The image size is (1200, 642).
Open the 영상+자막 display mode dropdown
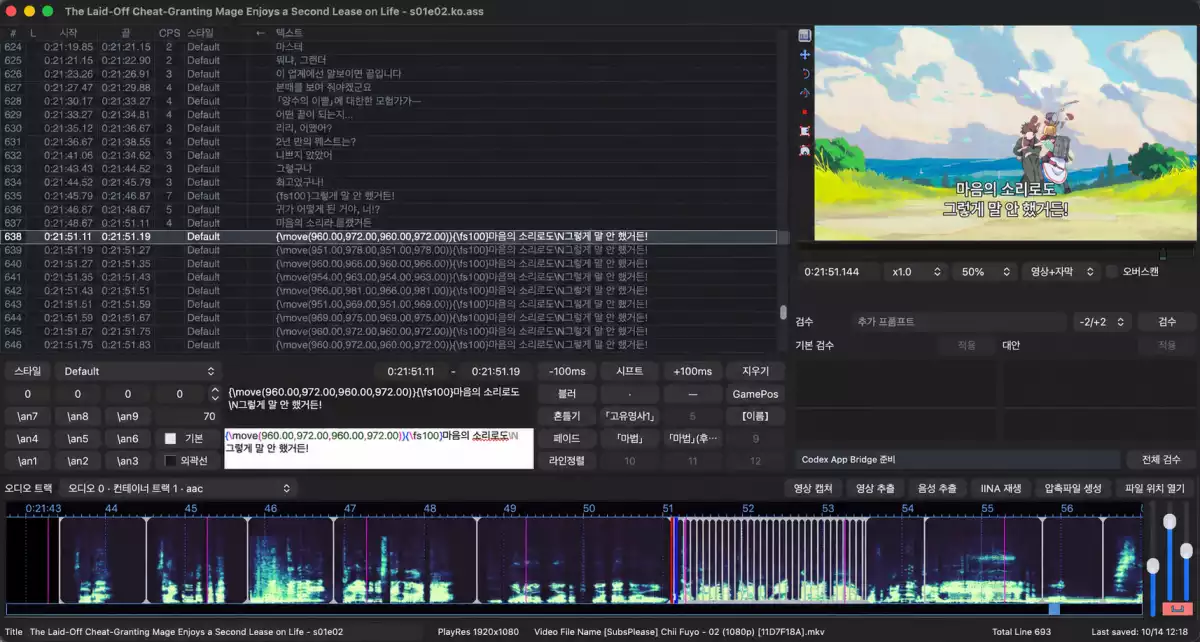tap(1059, 272)
